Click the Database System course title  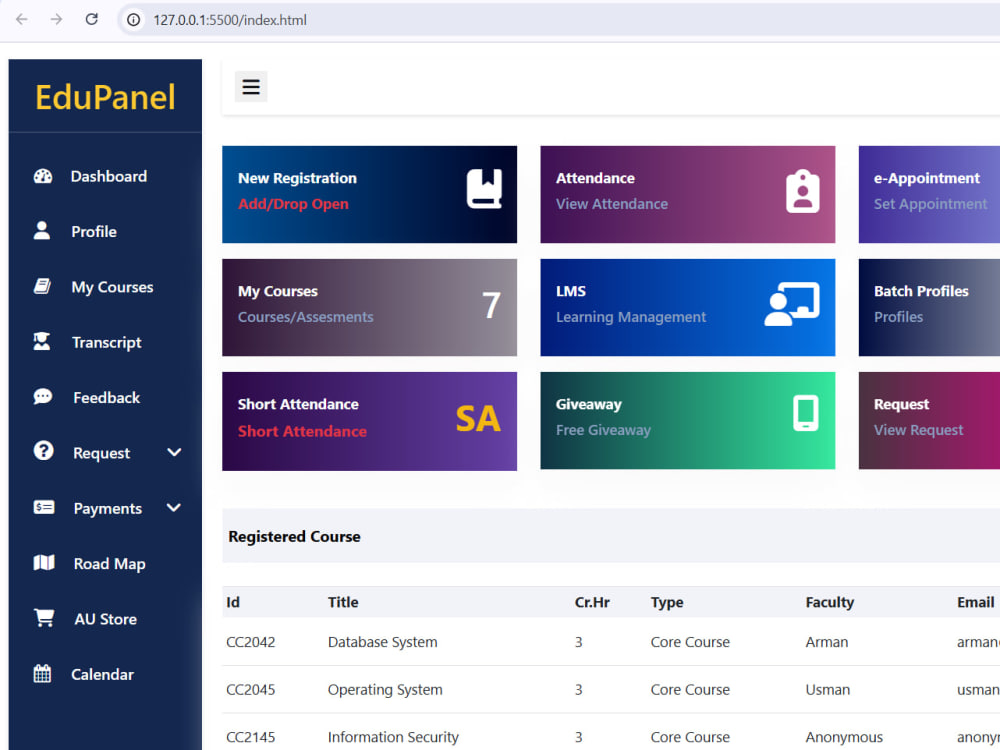(383, 642)
